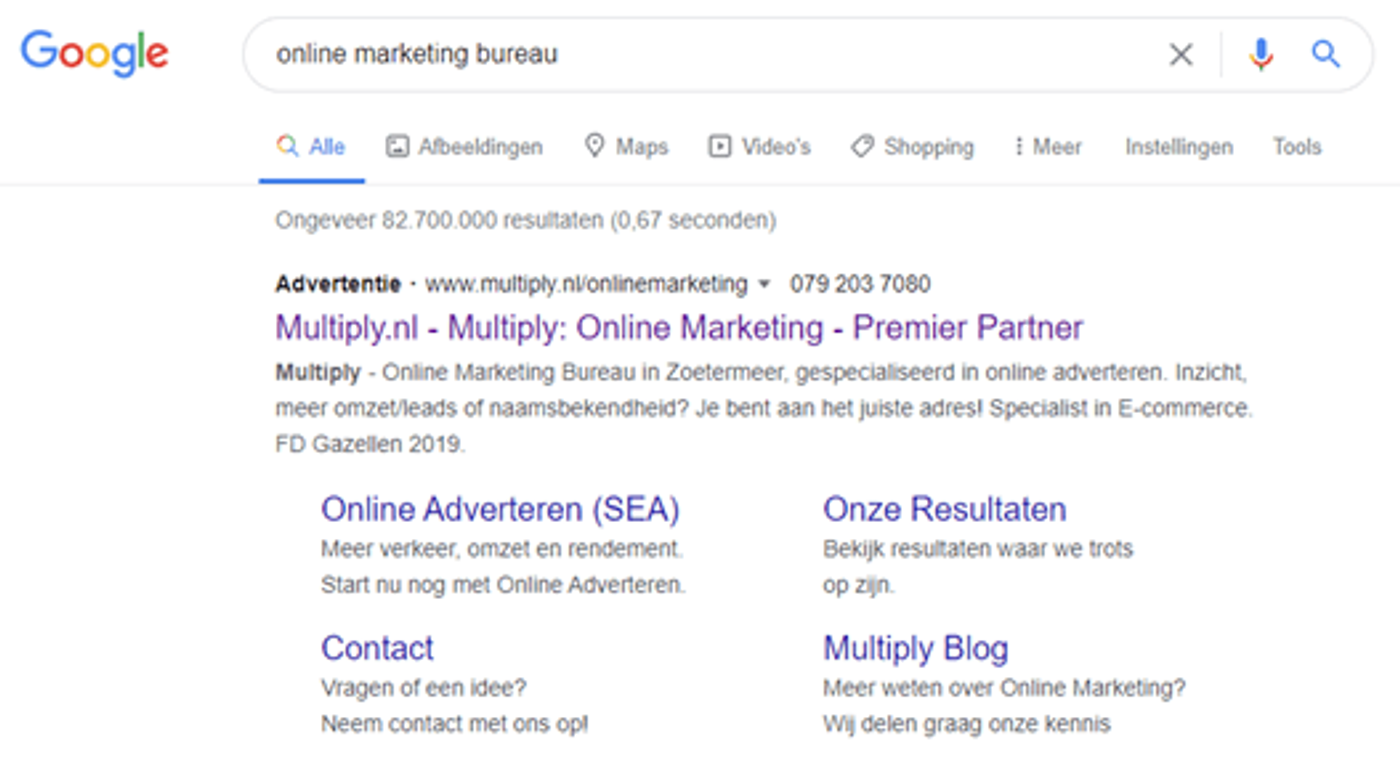
Task: Clear the search query with the X icon
Action: tap(1181, 55)
